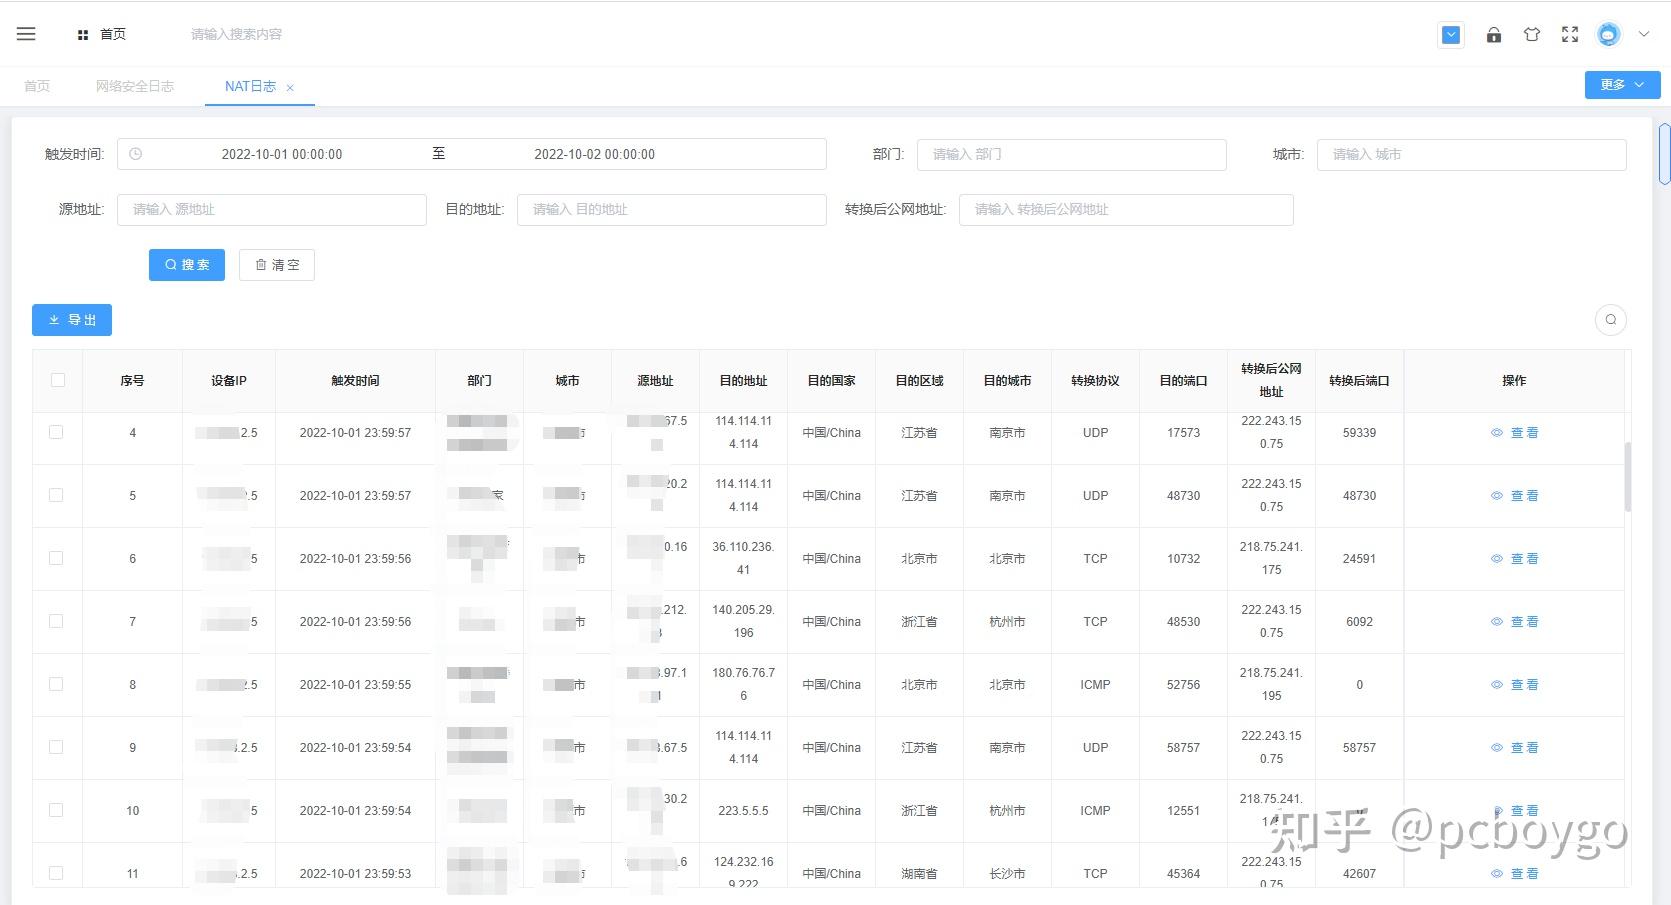
Task: Click the table search magnifier icon
Action: click(1610, 320)
